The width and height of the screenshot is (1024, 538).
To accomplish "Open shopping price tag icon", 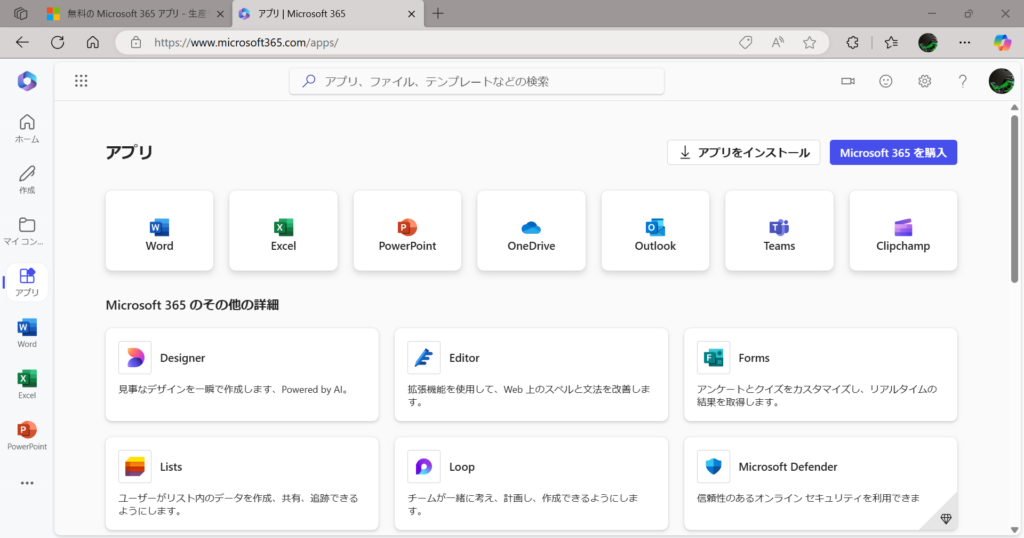I will 745,42.
